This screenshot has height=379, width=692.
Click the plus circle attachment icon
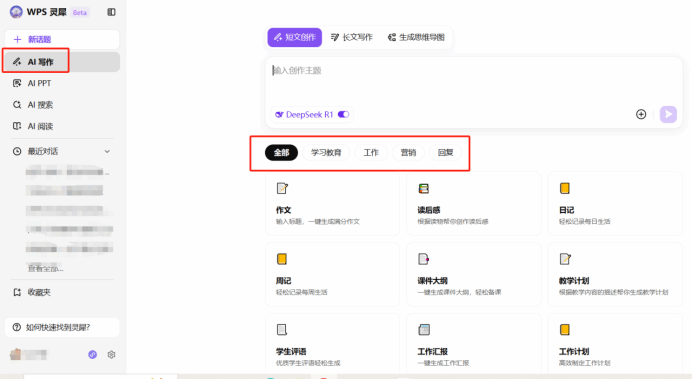coord(641,114)
